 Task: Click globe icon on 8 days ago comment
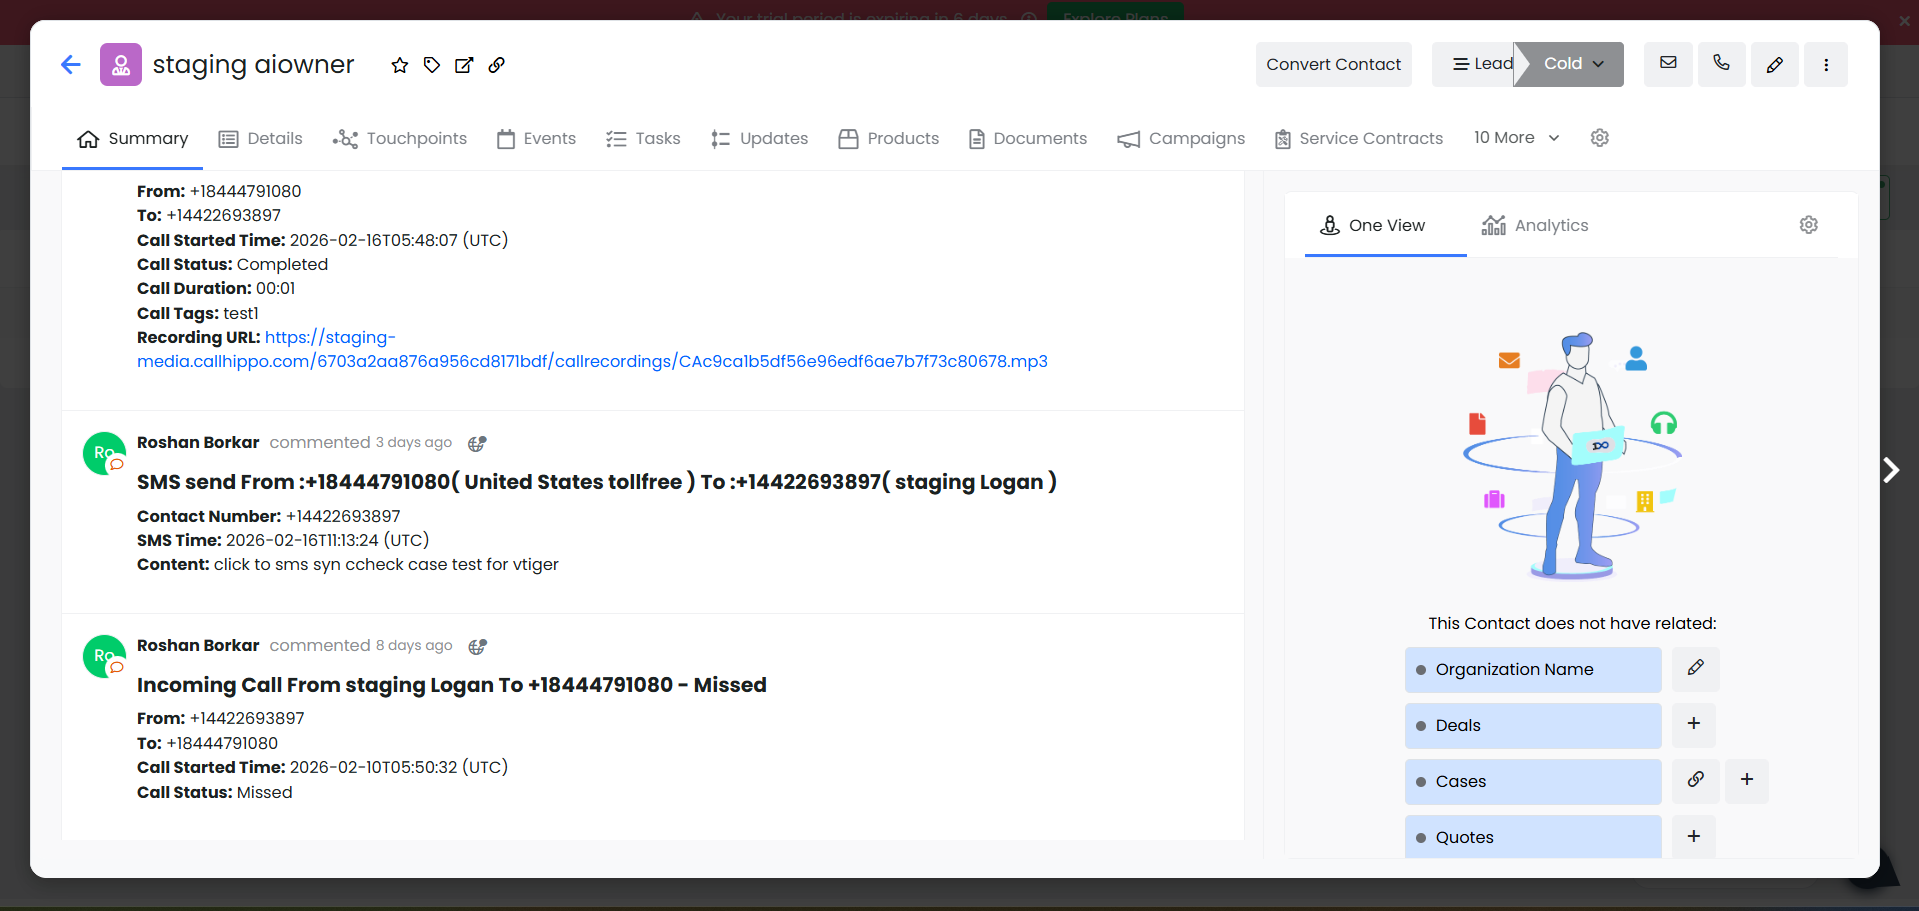[x=478, y=646]
